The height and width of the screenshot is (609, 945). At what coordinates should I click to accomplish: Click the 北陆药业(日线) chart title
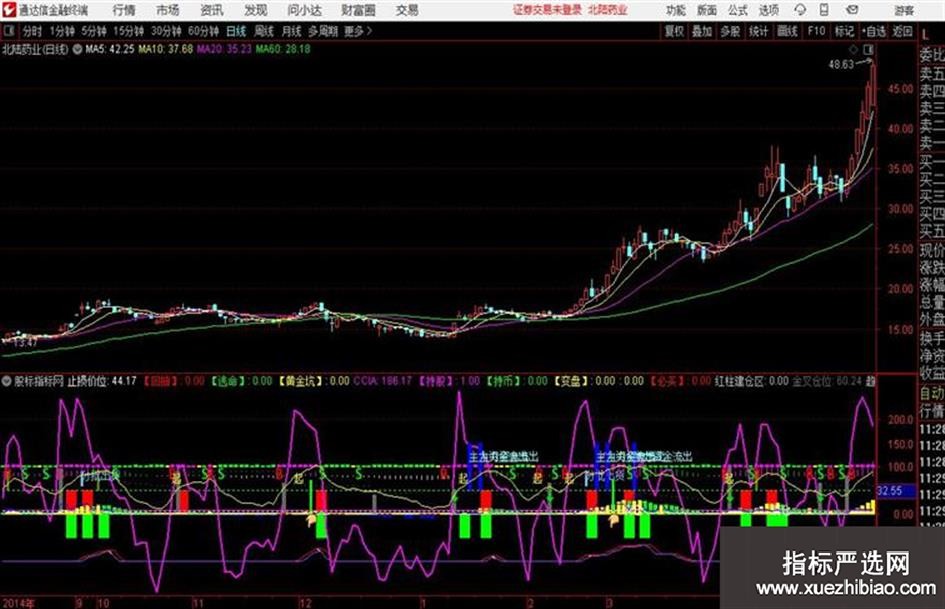point(35,49)
